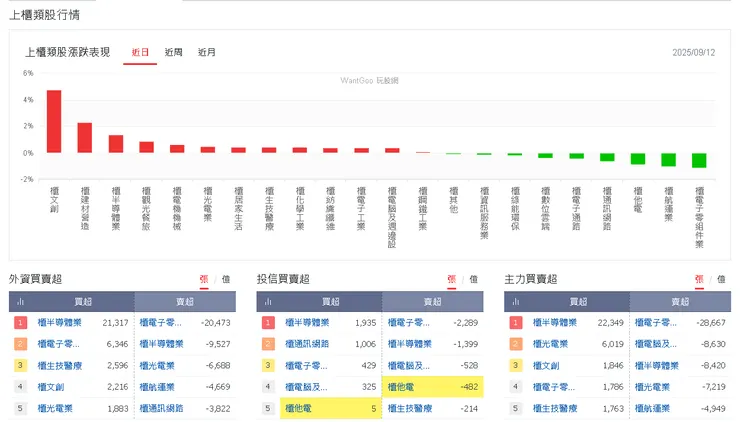The image size is (740, 422).
Task: Click the red 櫃半導體業 bar in chart
Action: [x=116, y=144]
